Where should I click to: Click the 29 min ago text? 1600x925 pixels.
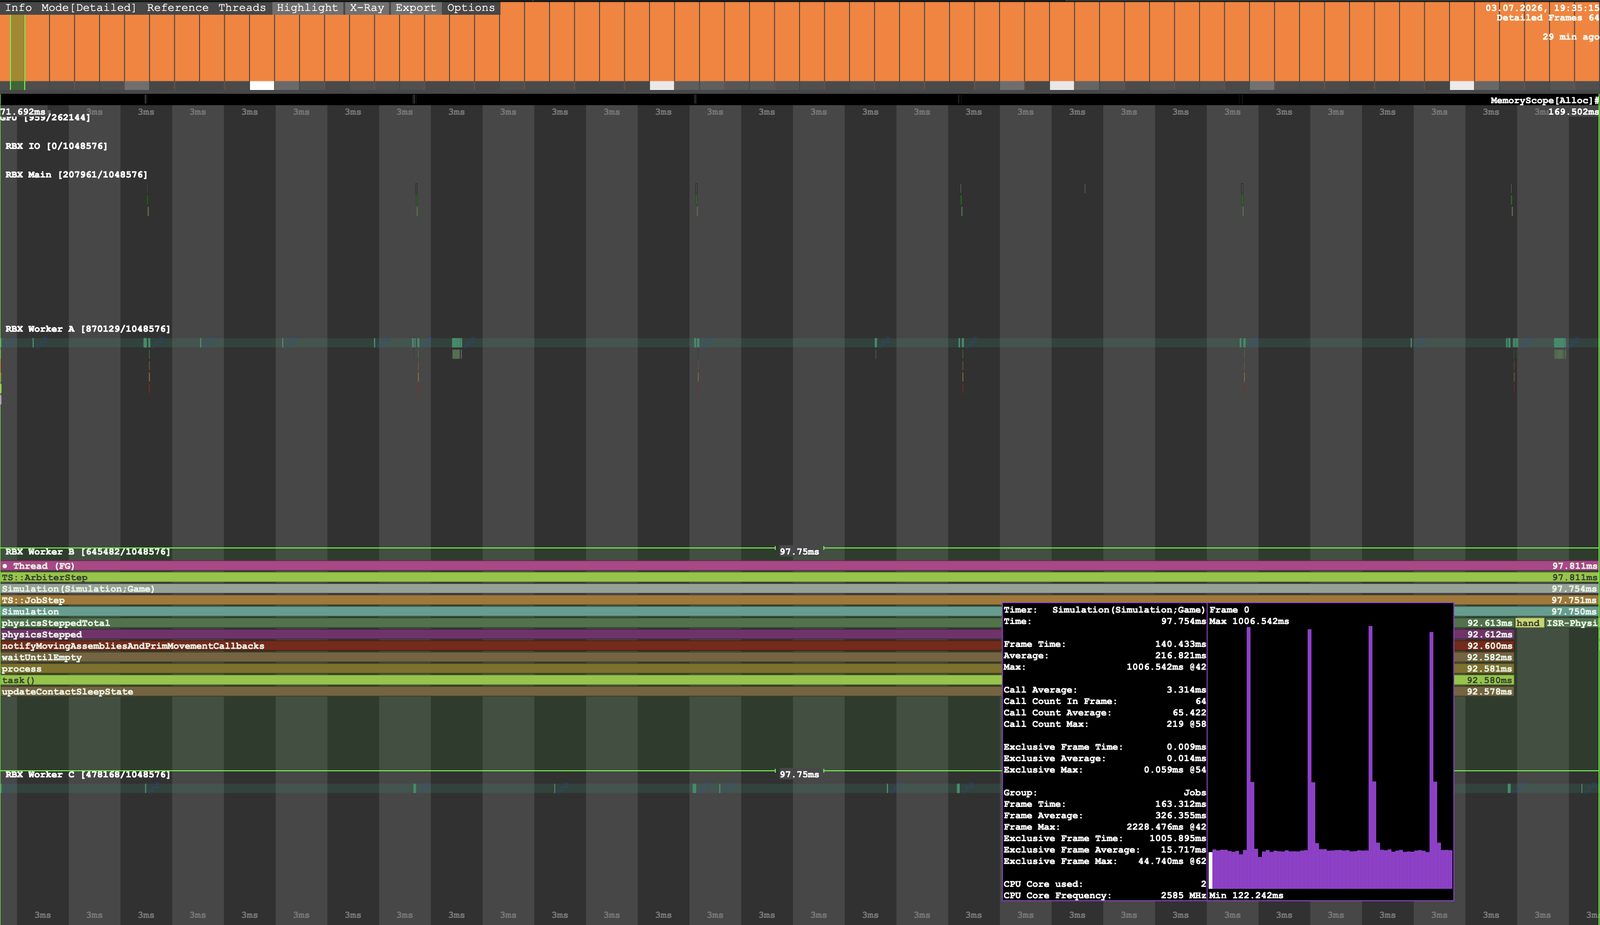[x=1570, y=37]
